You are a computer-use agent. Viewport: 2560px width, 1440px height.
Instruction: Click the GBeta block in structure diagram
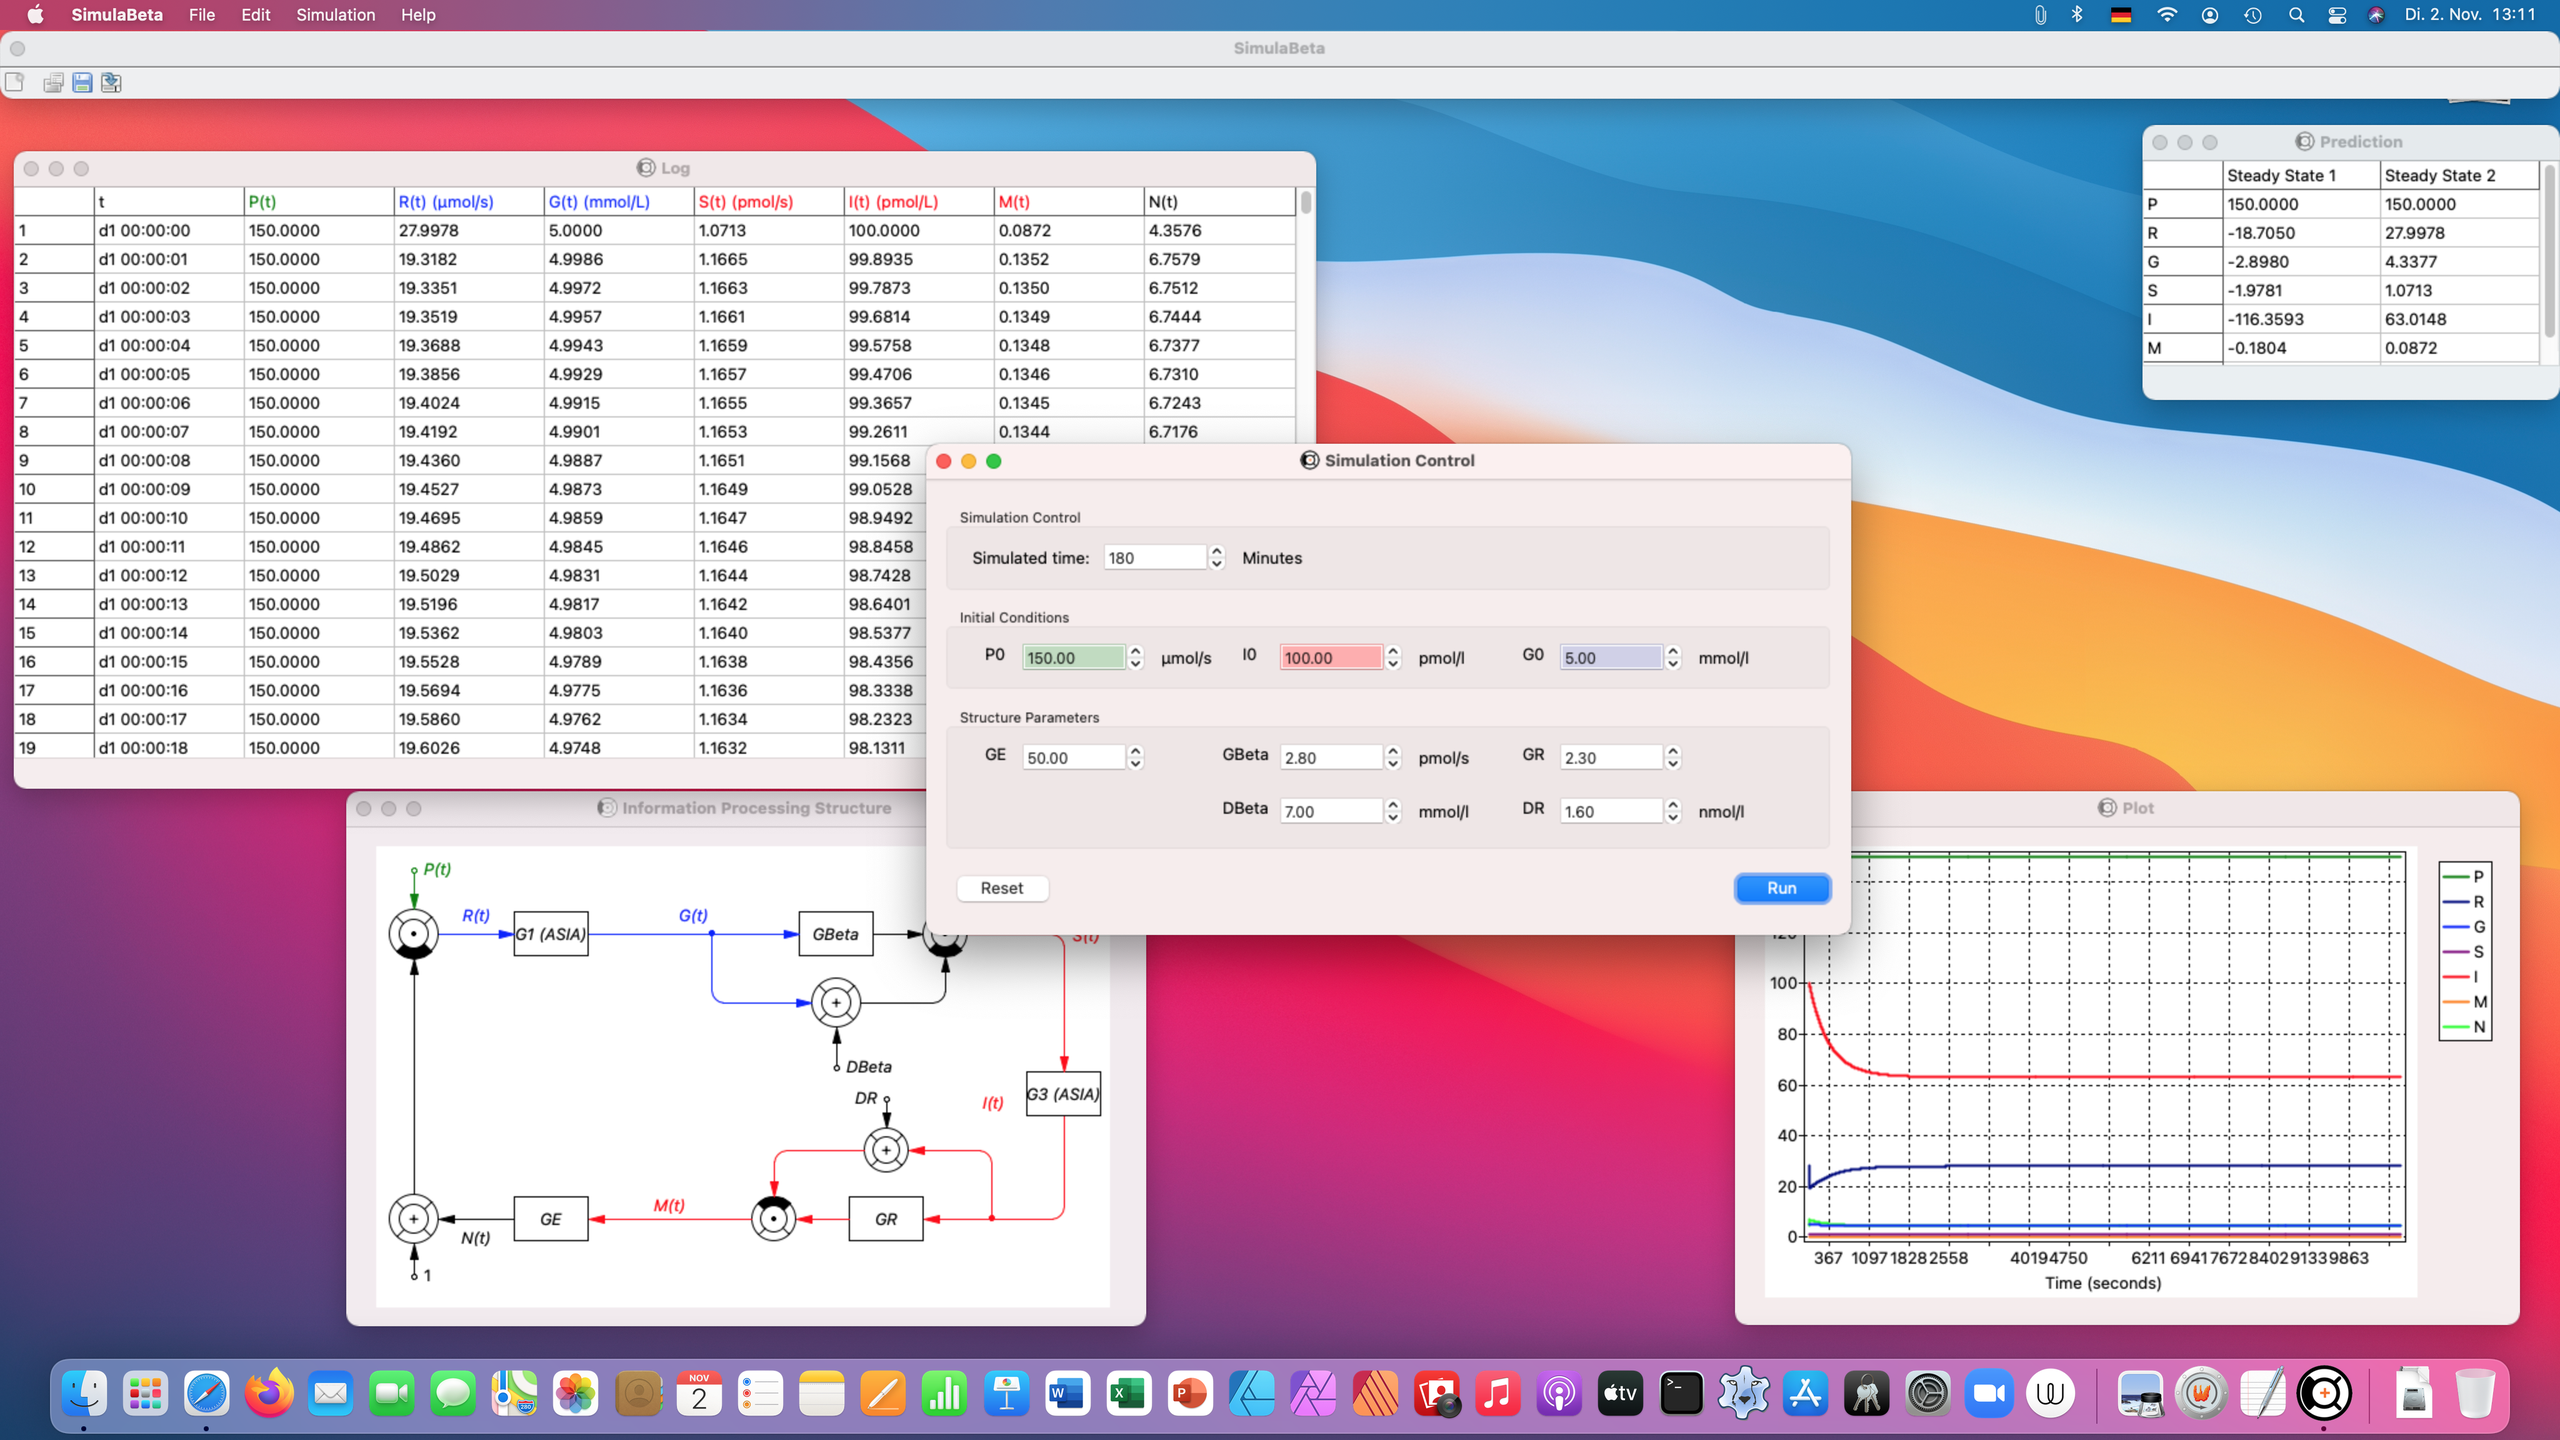tap(836, 934)
